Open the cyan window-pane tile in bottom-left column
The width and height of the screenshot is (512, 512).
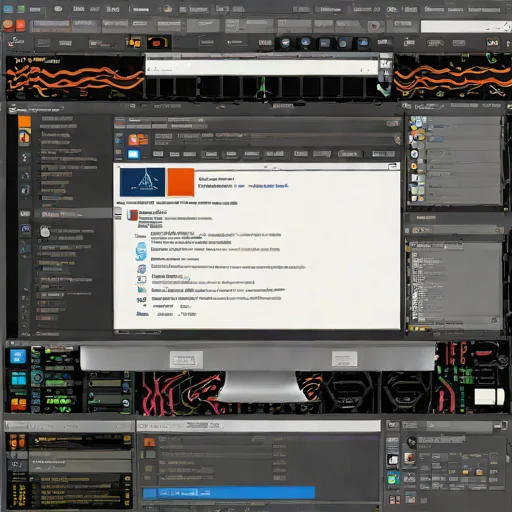19,379
